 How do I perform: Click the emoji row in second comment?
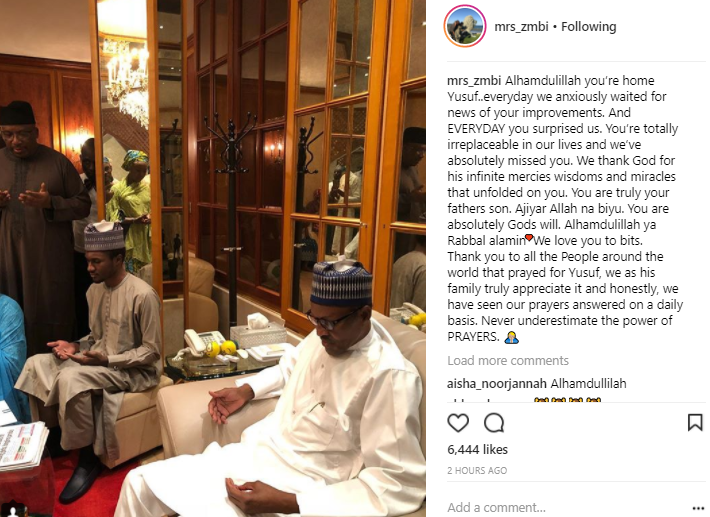click(567, 400)
